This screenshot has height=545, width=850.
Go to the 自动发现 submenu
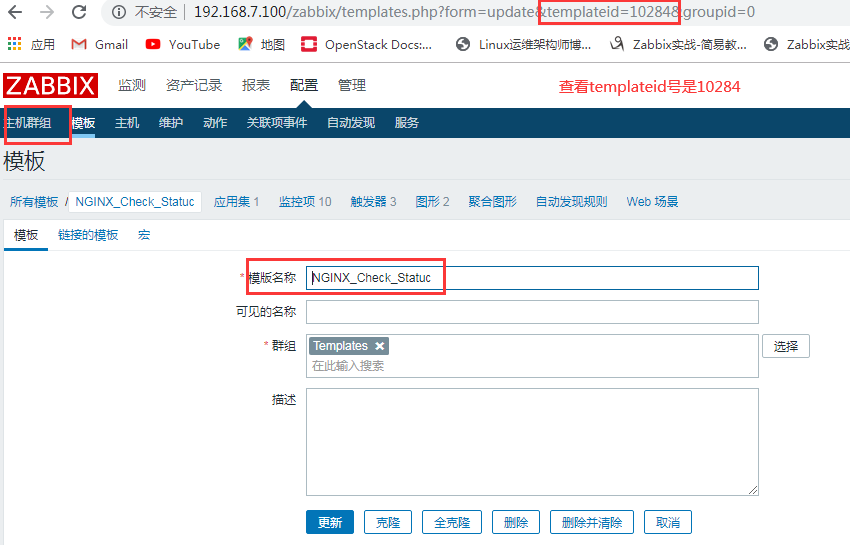351,123
